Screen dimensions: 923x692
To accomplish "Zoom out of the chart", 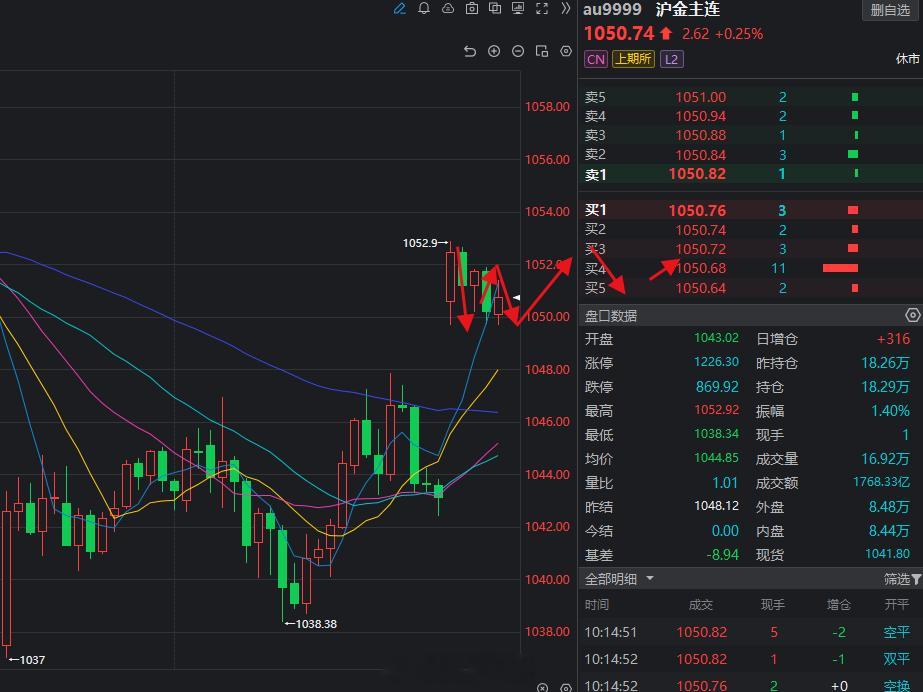I will pyautogui.click(x=518, y=51).
